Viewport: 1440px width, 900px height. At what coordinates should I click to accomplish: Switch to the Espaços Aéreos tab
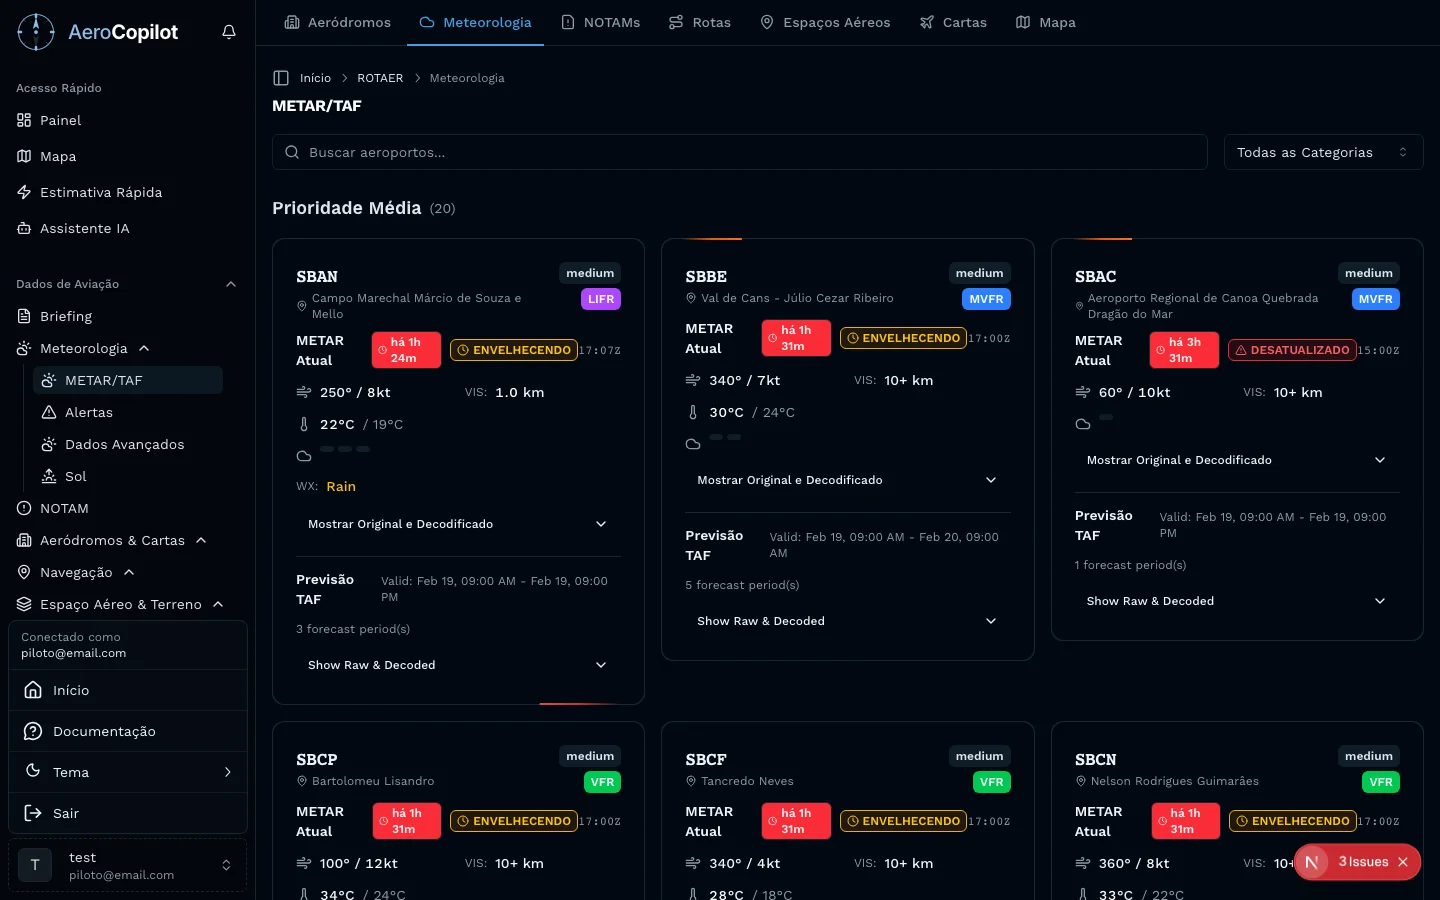click(x=825, y=22)
